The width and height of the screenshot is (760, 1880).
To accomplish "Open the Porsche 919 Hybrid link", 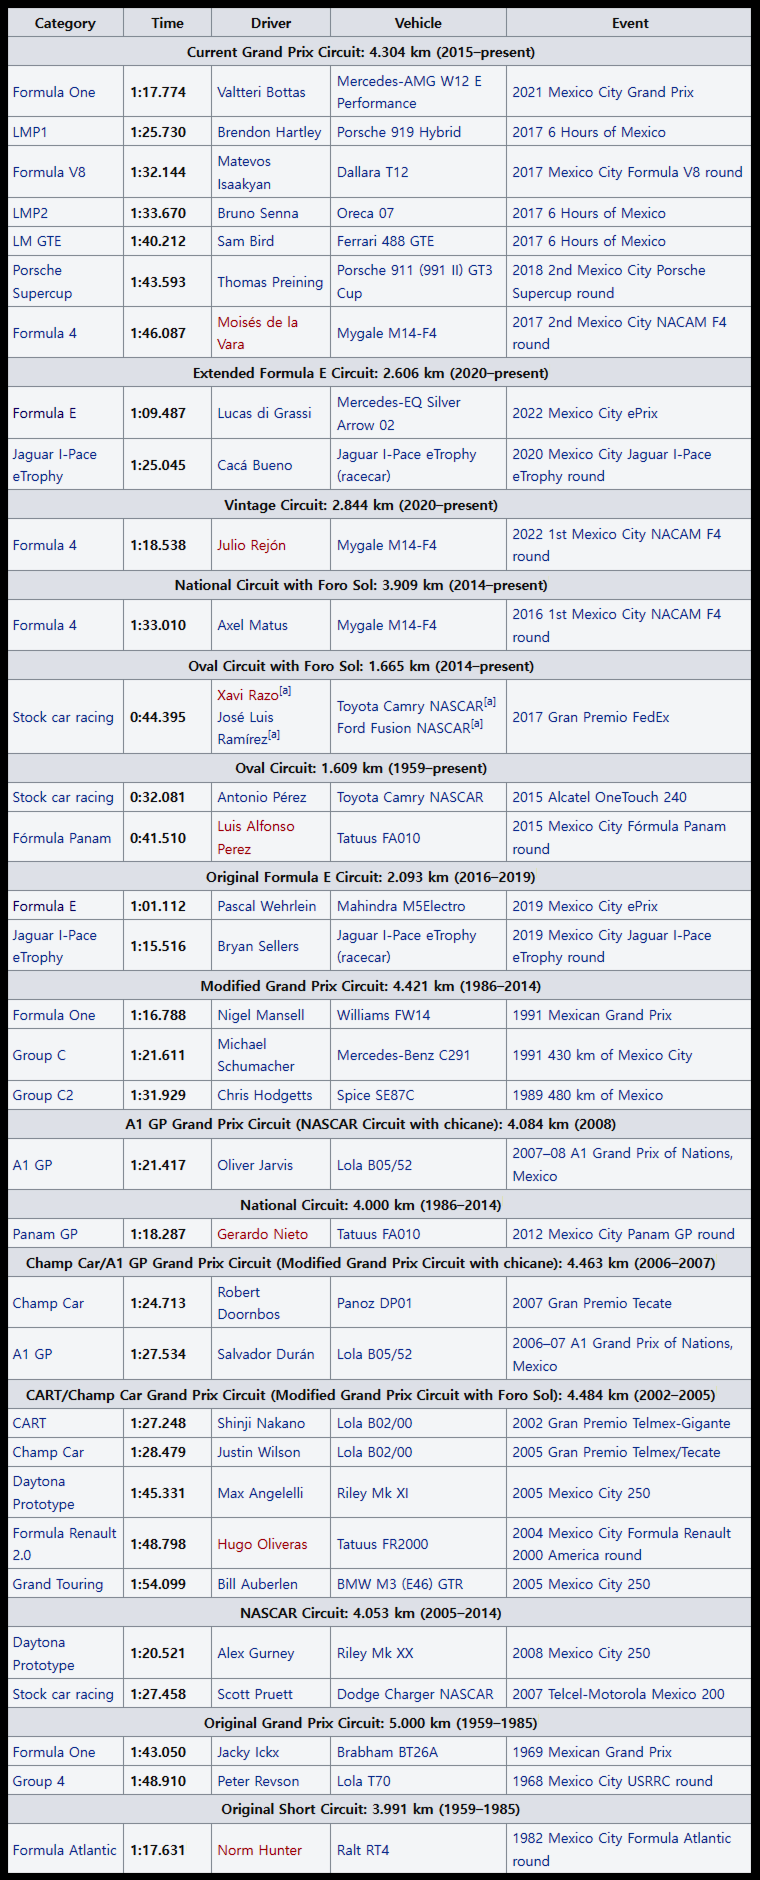I will point(399,132).
